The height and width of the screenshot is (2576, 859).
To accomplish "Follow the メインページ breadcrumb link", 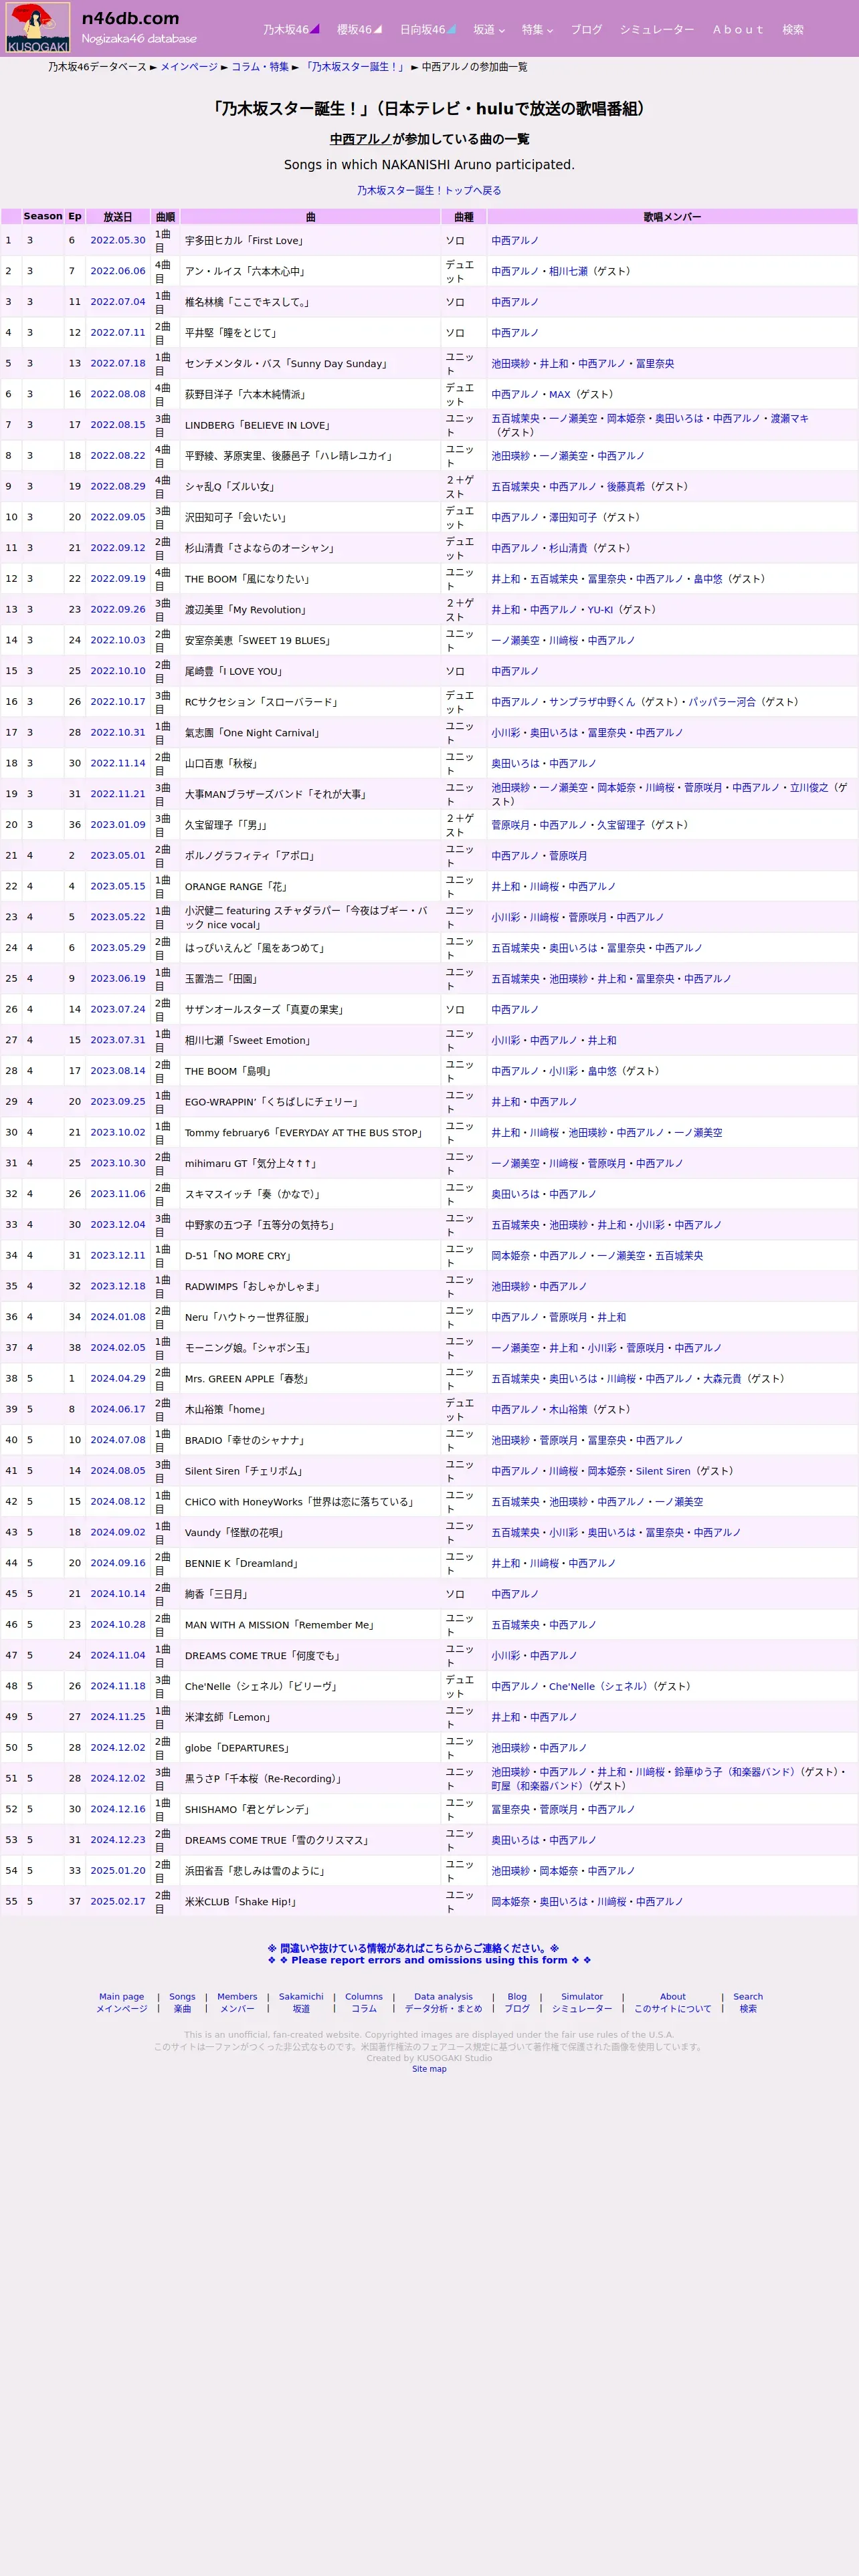I will point(189,67).
